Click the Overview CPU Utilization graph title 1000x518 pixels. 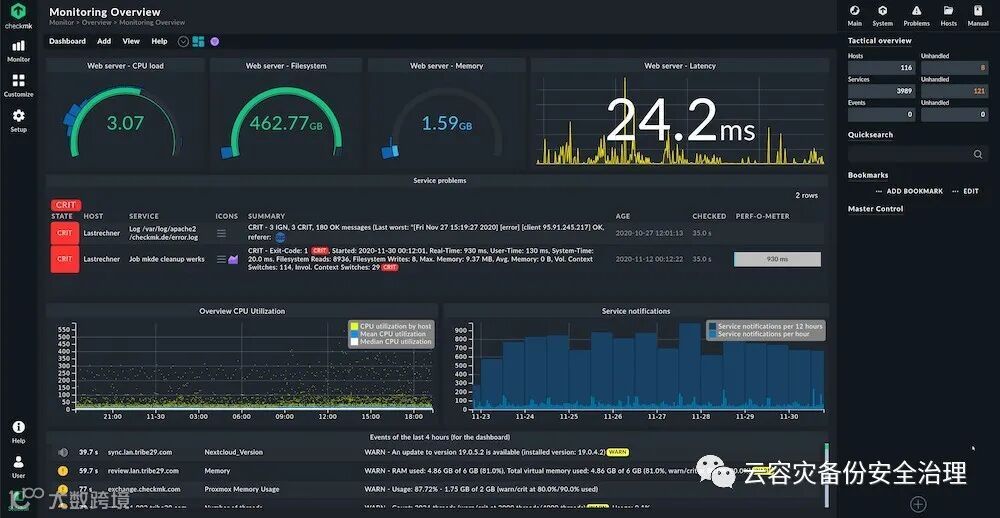point(242,311)
